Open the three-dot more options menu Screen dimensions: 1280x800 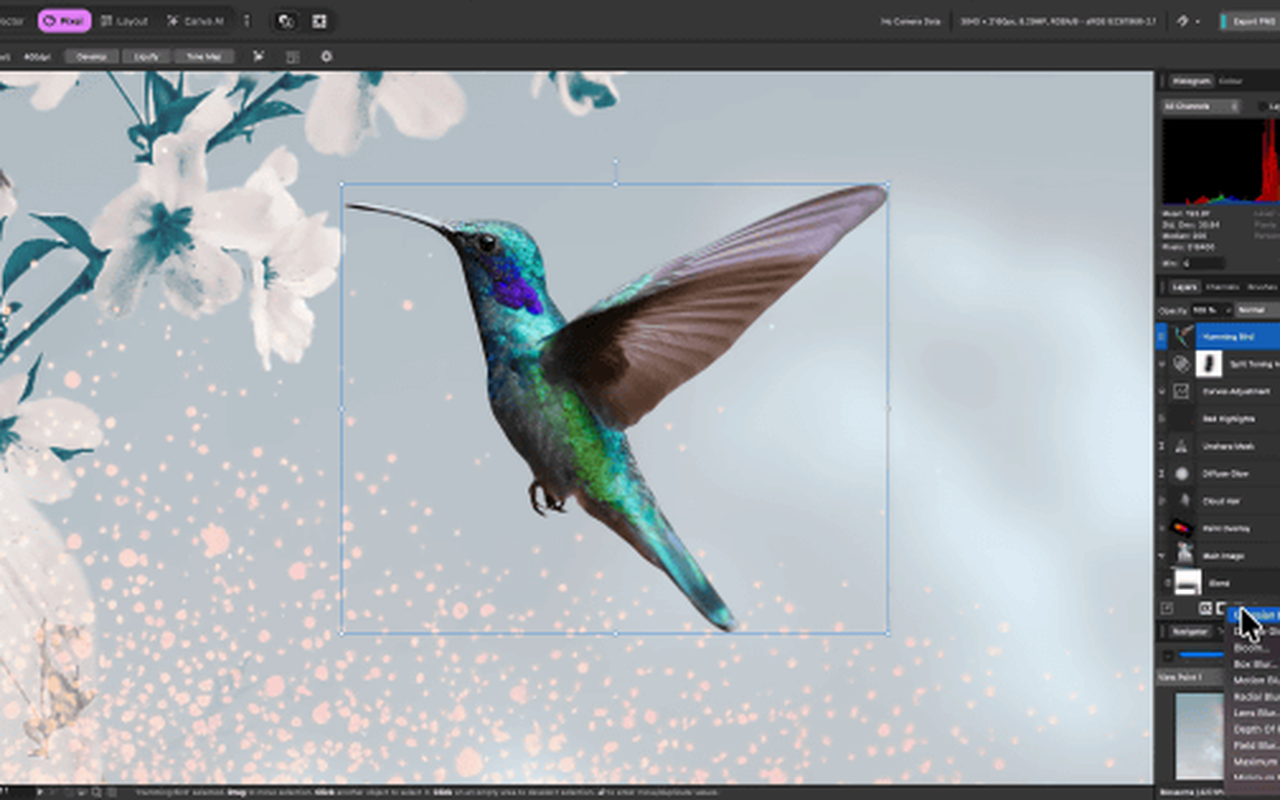pos(247,20)
